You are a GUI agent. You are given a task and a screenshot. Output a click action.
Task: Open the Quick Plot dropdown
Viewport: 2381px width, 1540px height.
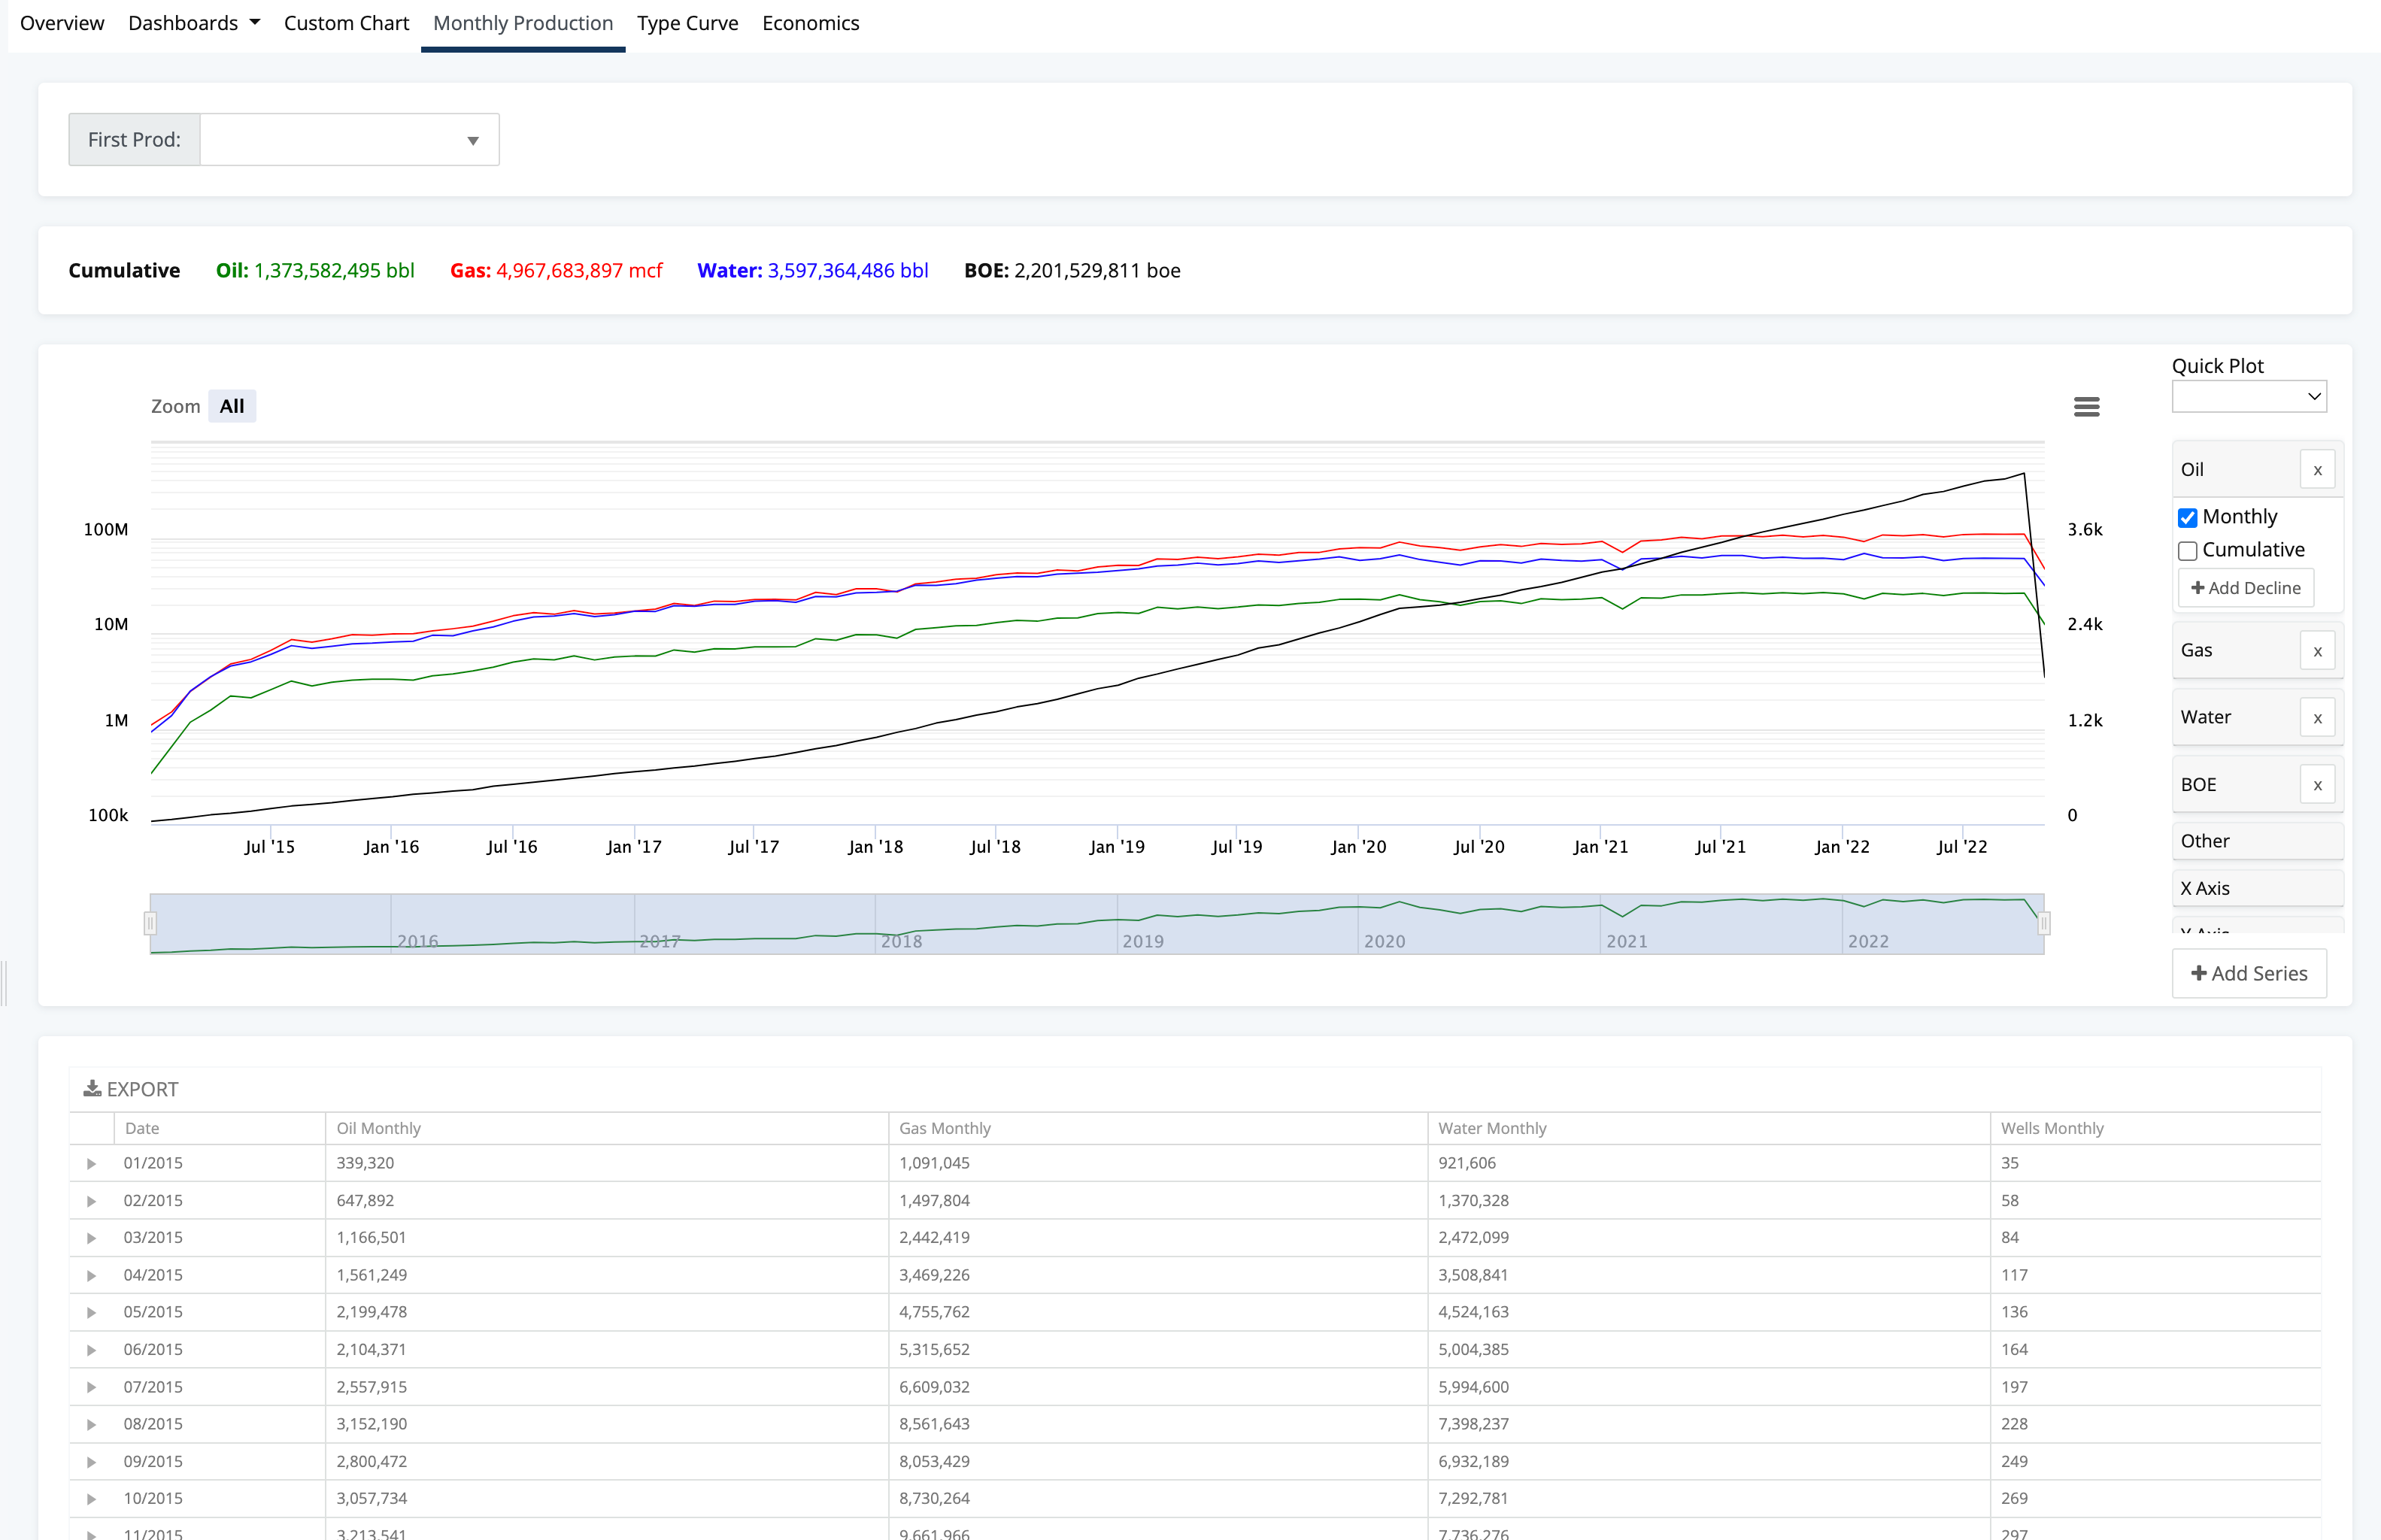pyautogui.click(x=2248, y=396)
